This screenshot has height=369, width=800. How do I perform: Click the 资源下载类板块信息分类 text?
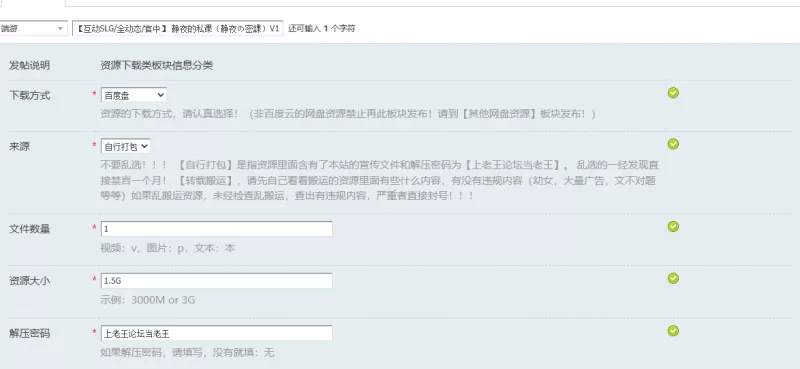pyautogui.click(x=157, y=65)
